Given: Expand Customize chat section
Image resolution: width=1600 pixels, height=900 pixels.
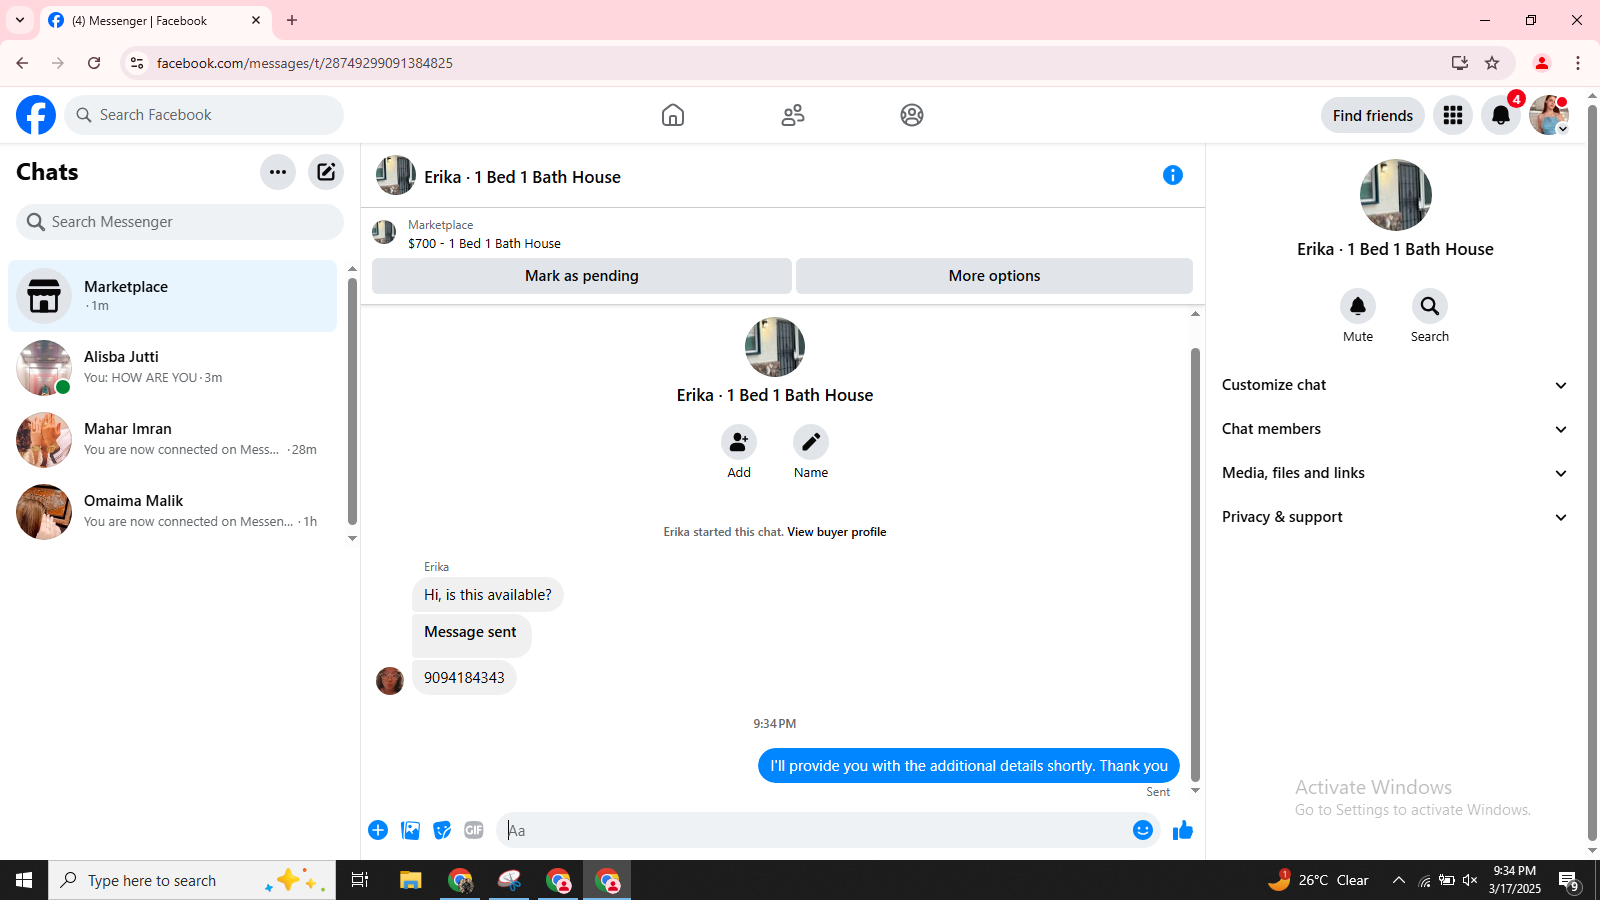Looking at the screenshot, I should 1395,385.
